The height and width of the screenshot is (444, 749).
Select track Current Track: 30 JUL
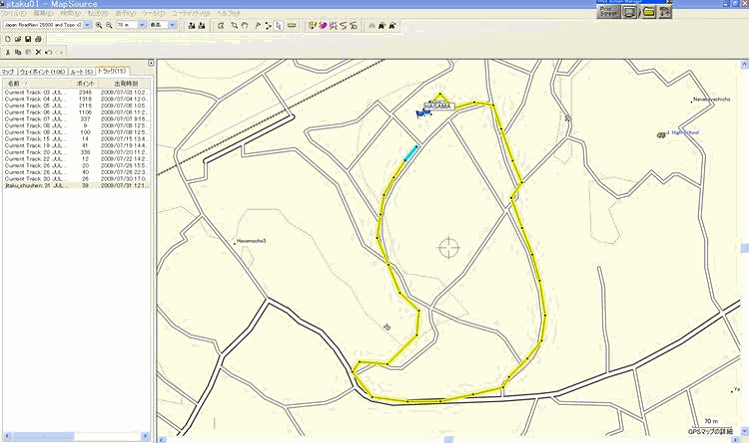(x=76, y=179)
